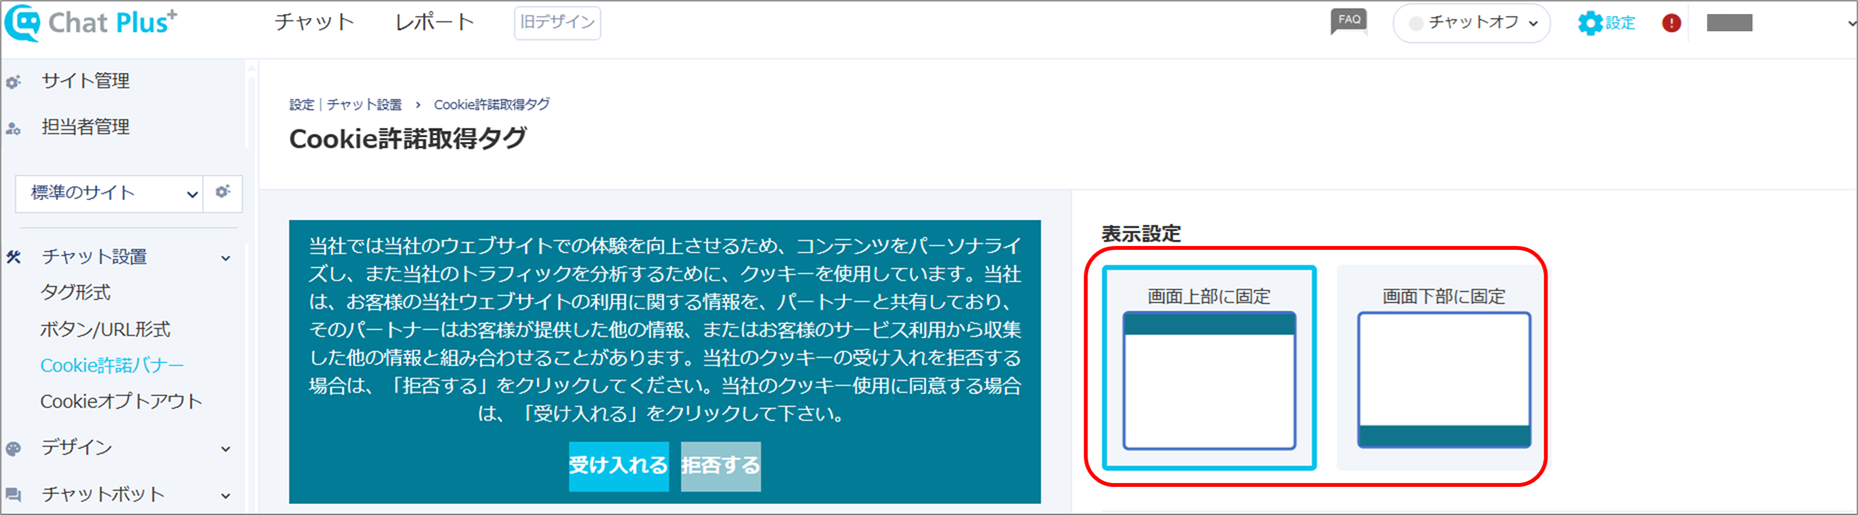Click the red alert notification icon
The image size is (1858, 515).
(x=1671, y=23)
